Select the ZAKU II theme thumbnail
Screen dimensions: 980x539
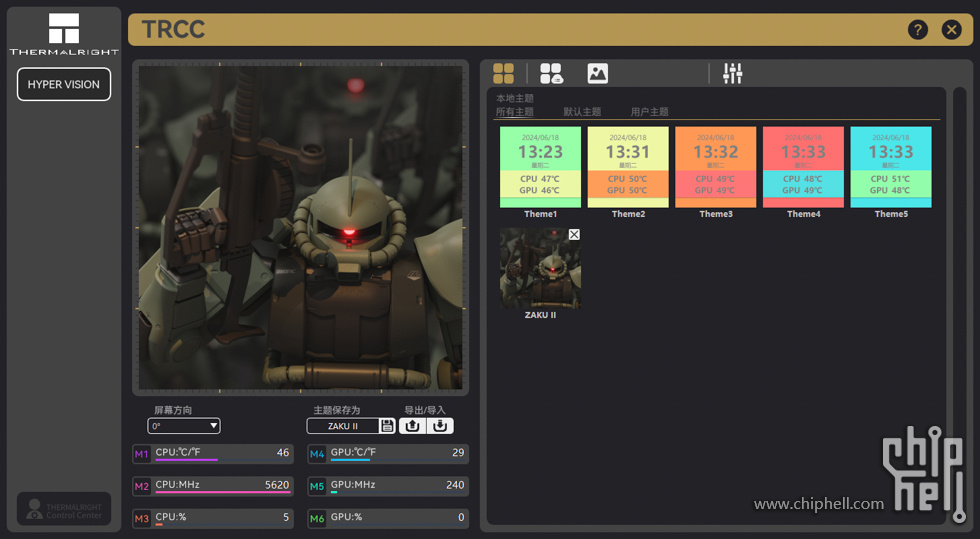pyautogui.click(x=541, y=268)
